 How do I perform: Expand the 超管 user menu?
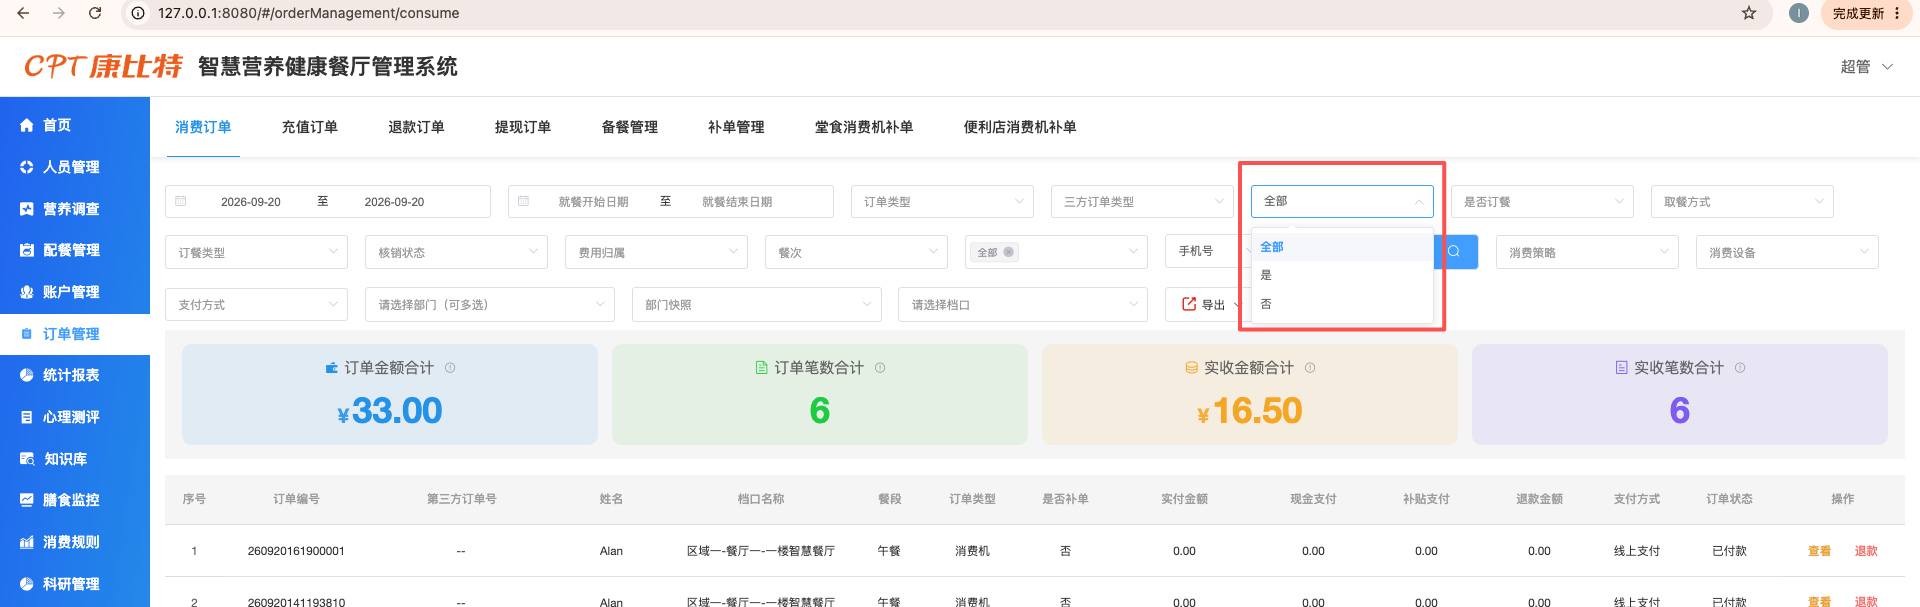(1867, 67)
